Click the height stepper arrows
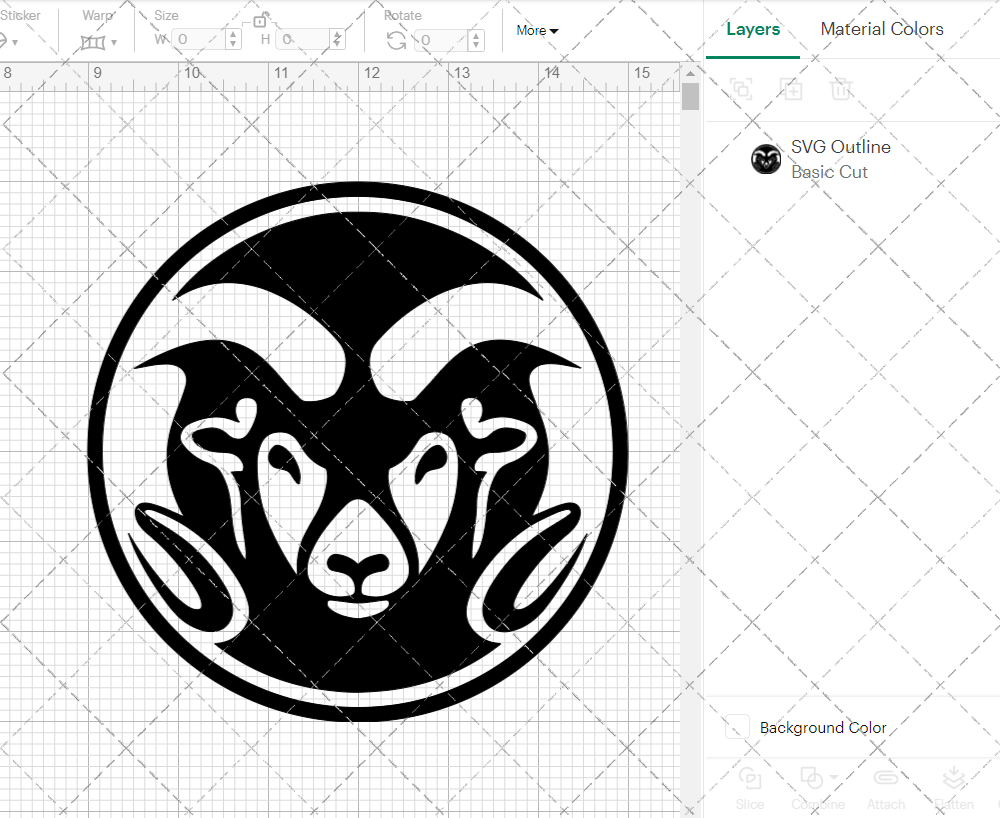 tap(337, 40)
